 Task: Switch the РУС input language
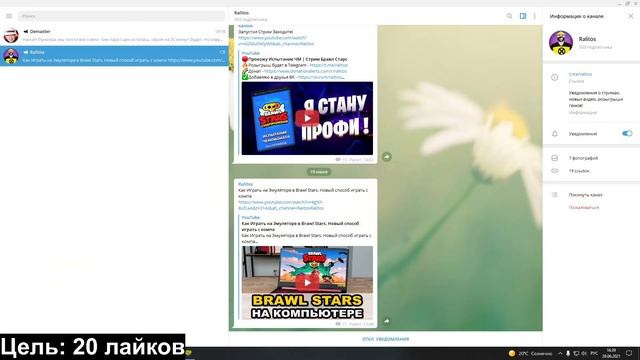tap(594, 353)
